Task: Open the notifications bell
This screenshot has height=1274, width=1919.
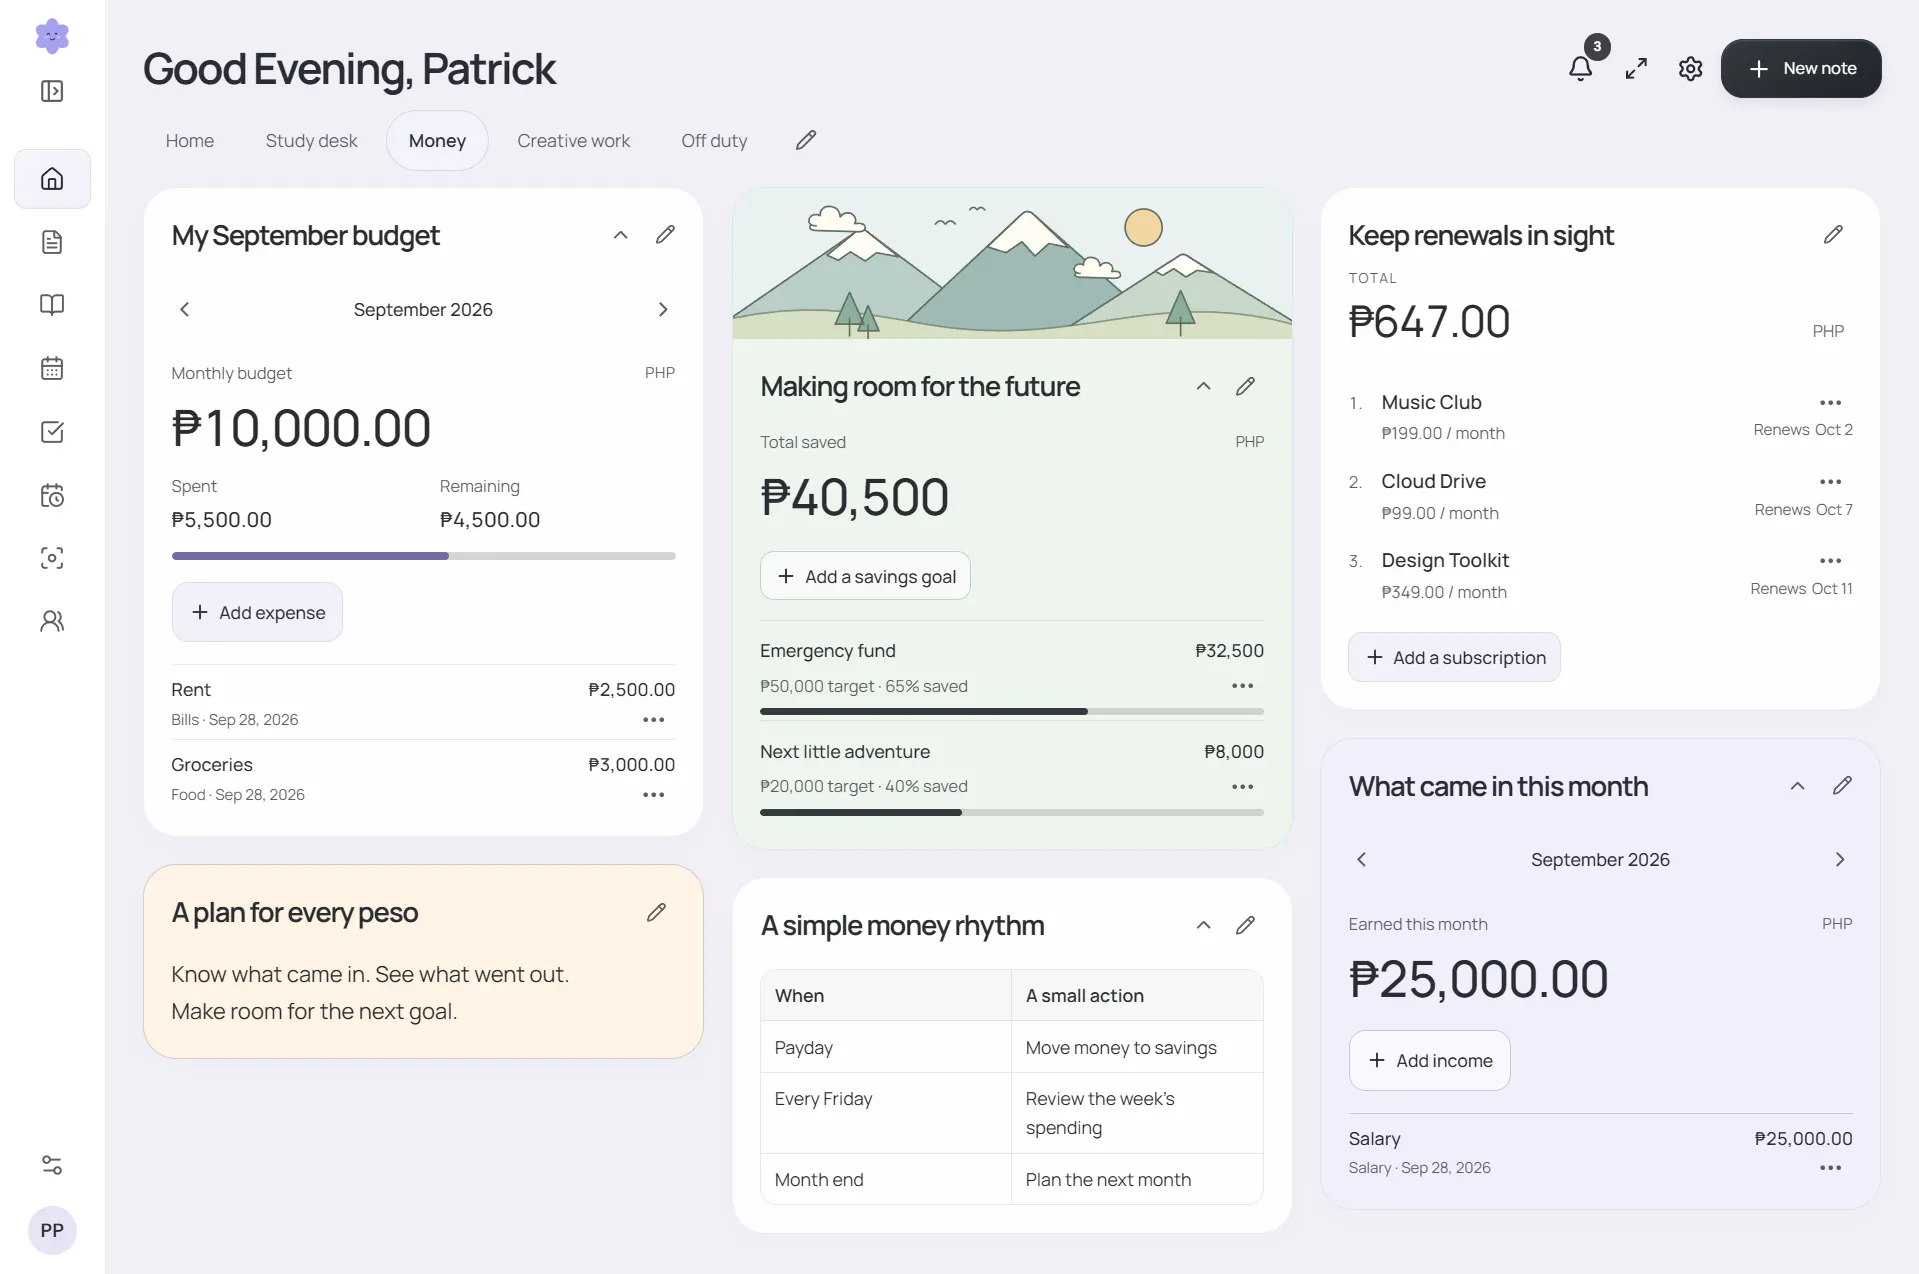Action: tap(1580, 68)
